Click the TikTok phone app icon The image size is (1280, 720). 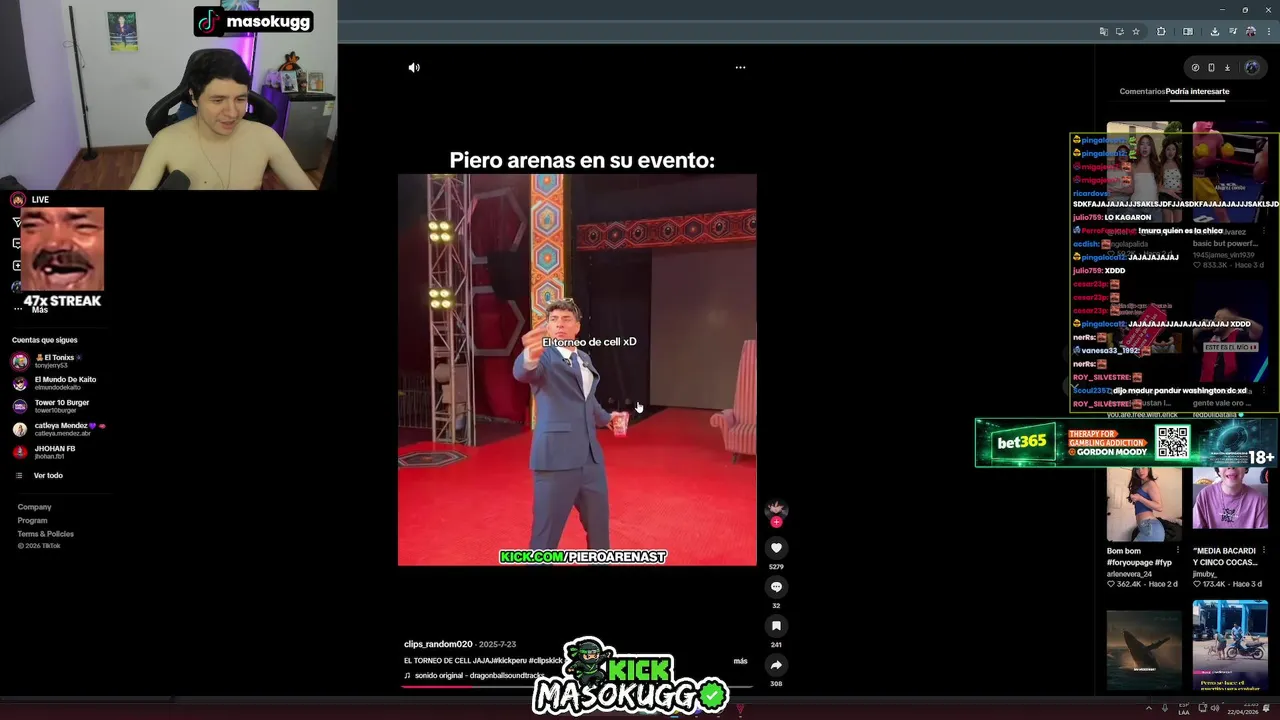click(1211, 68)
